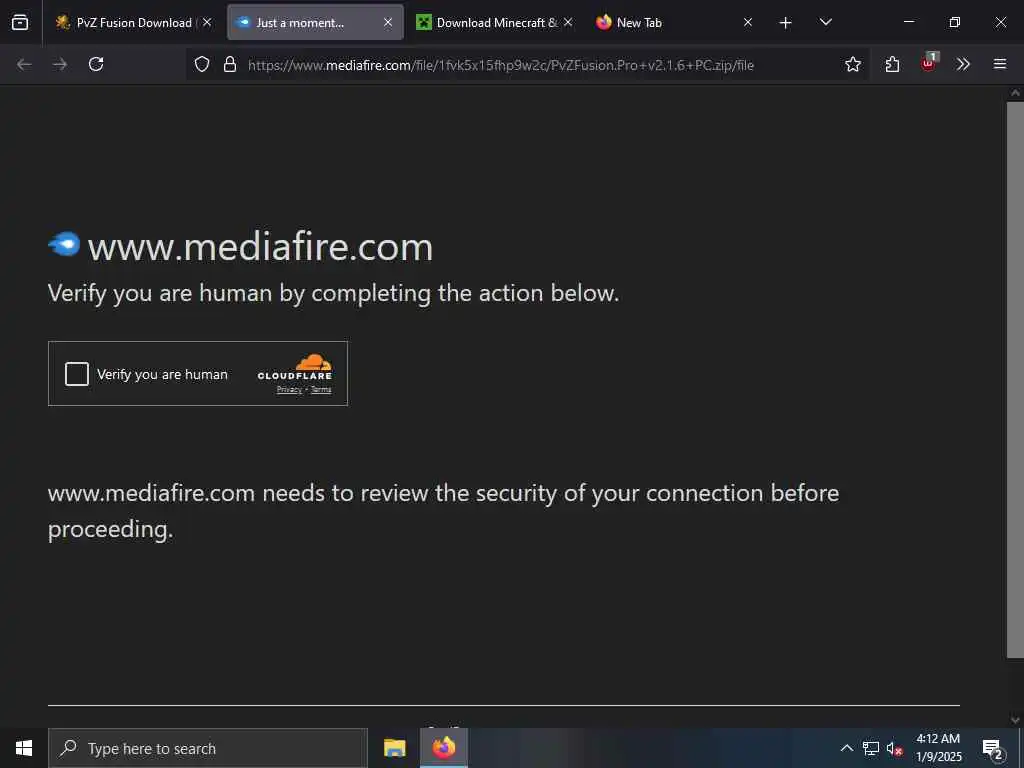1024x768 pixels.
Task: Open uBlock Origin extension icon
Action: pyautogui.click(x=929, y=63)
